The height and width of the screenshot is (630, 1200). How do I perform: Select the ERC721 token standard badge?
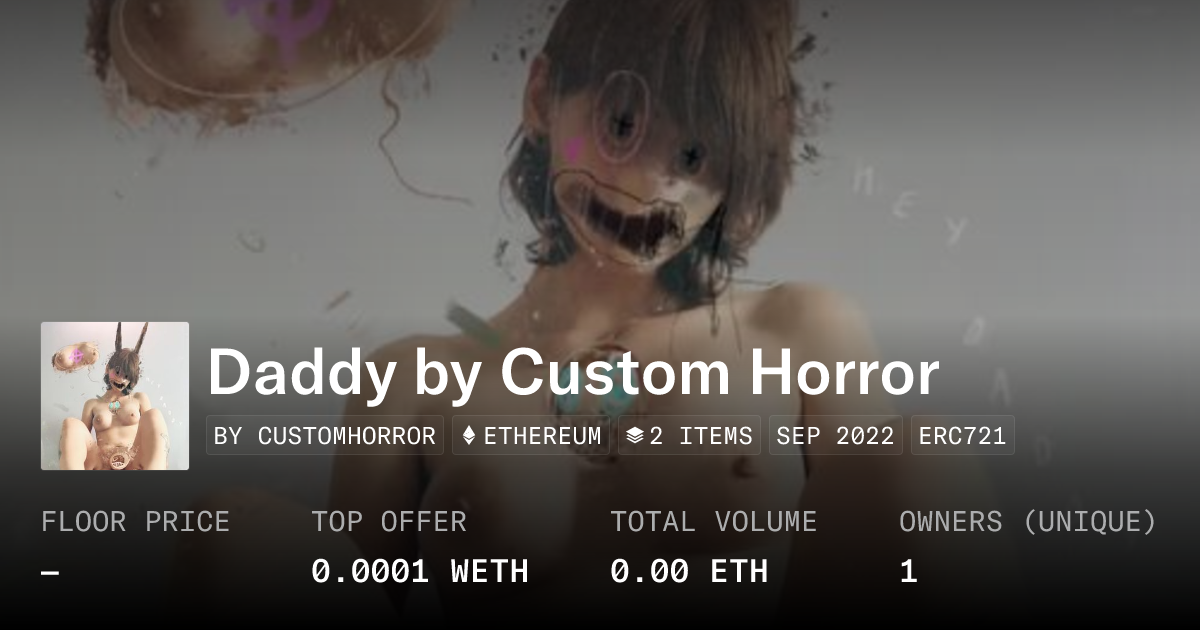pyautogui.click(x=962, y=436)
